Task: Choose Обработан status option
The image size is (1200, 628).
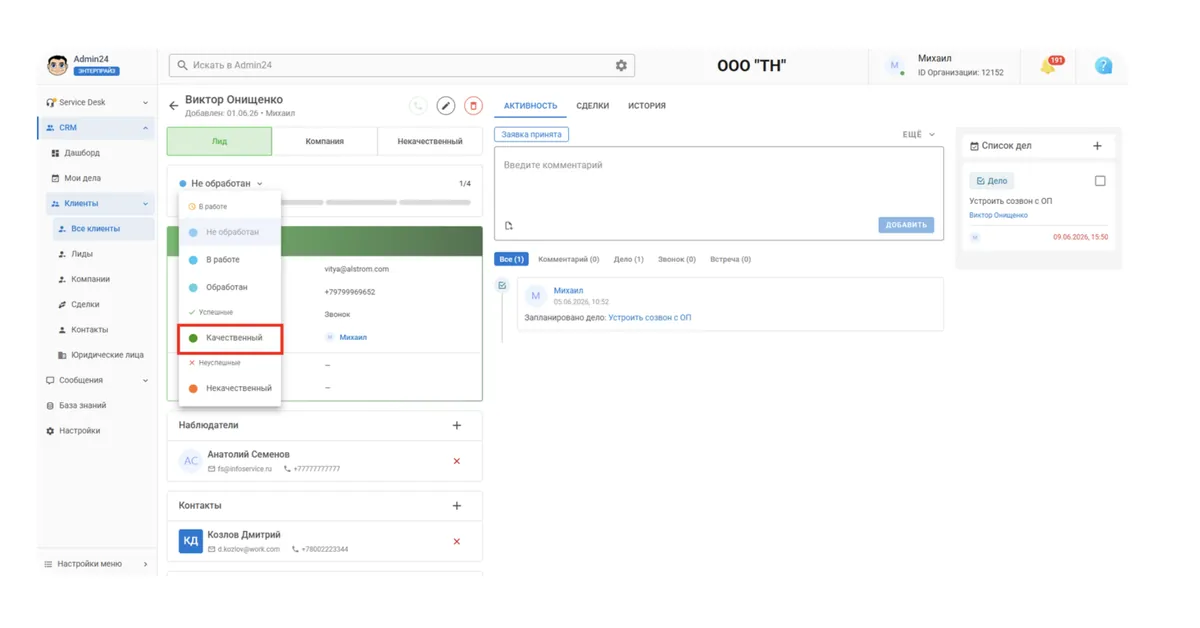Action: click(x=230, y=287)
